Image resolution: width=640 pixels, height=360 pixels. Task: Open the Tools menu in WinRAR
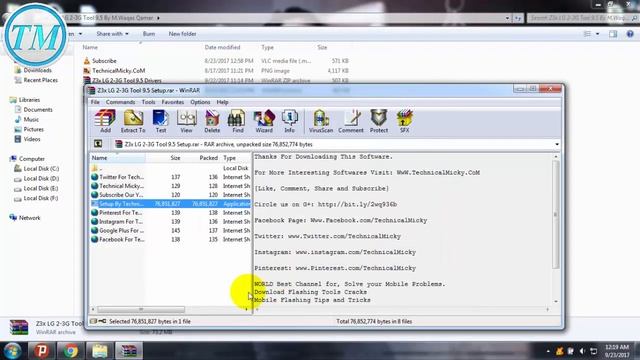148,102
